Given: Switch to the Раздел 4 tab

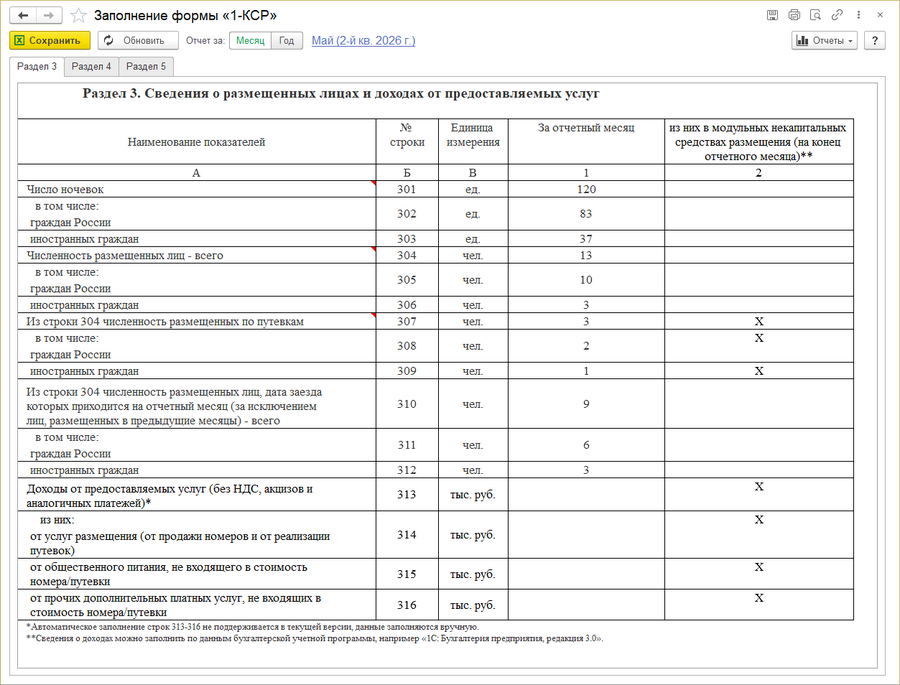Looking at the screenshot, I should [91, 66].
